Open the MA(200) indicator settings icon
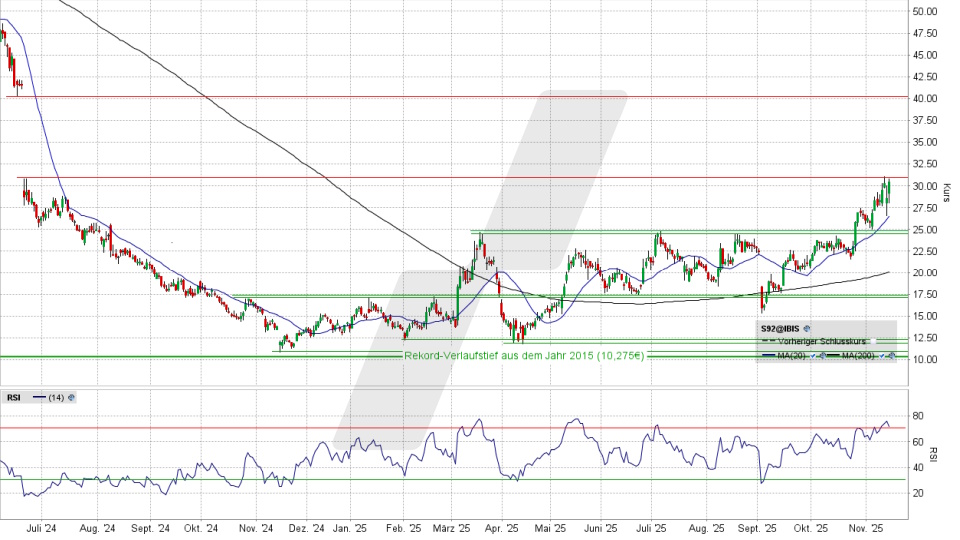 click(890, 356)
